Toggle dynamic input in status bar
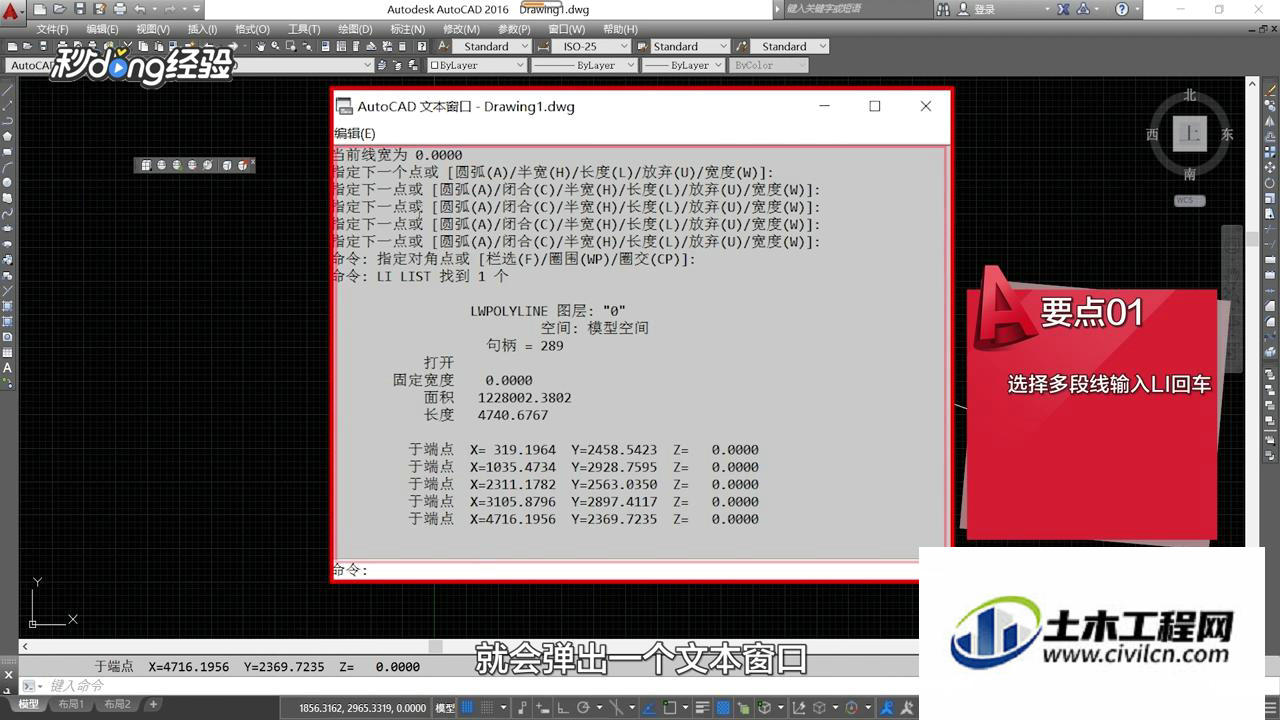1280x720 pixels. pos(541,708)
